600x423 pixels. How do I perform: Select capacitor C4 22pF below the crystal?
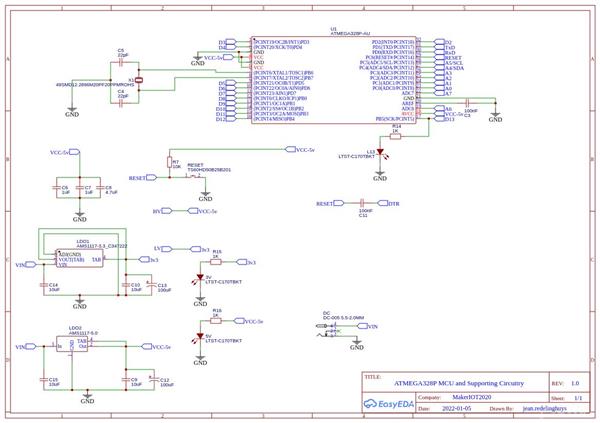121,103
